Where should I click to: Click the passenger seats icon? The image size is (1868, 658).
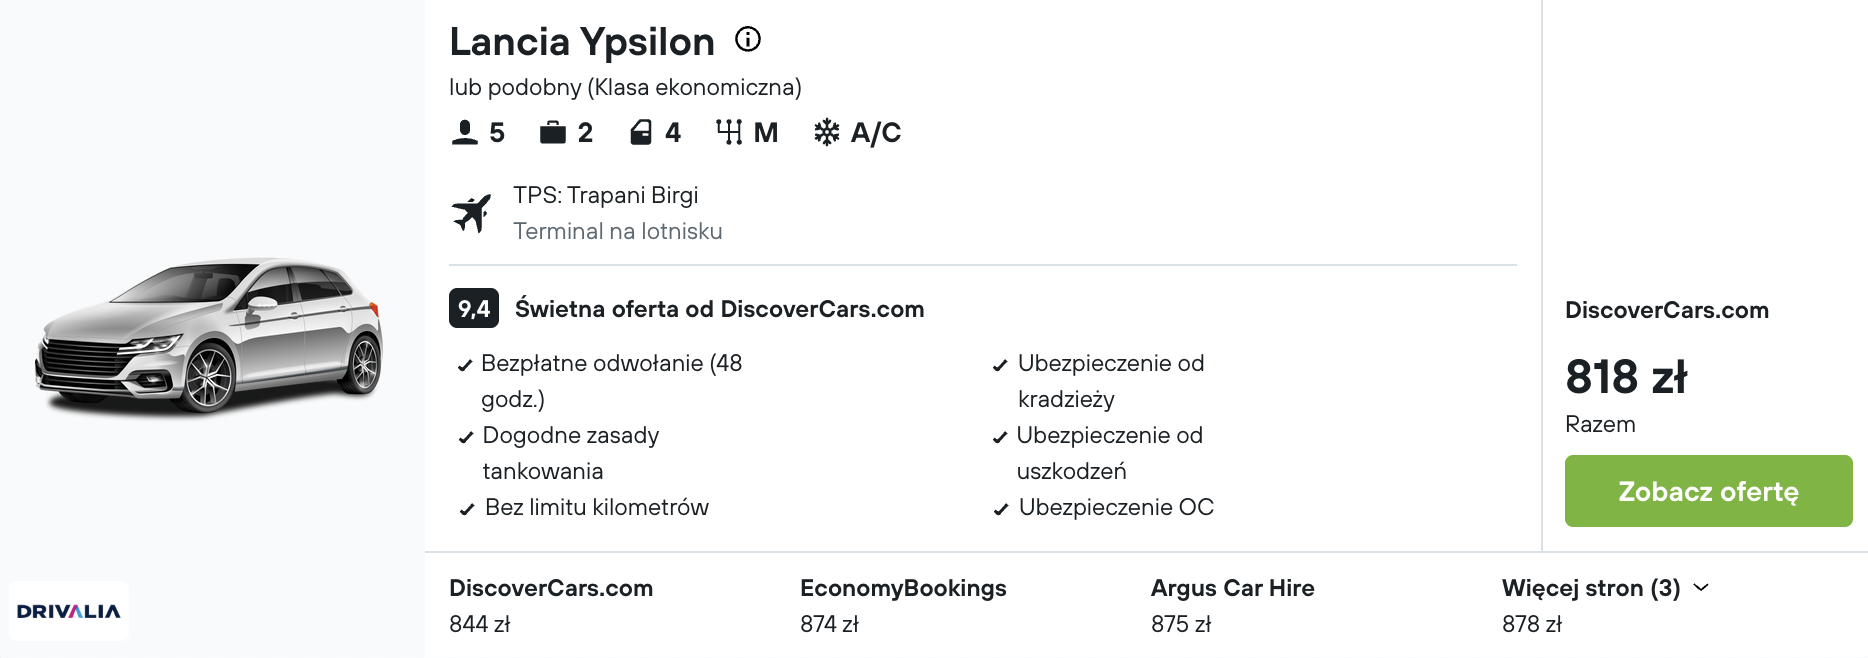(465, 132)
